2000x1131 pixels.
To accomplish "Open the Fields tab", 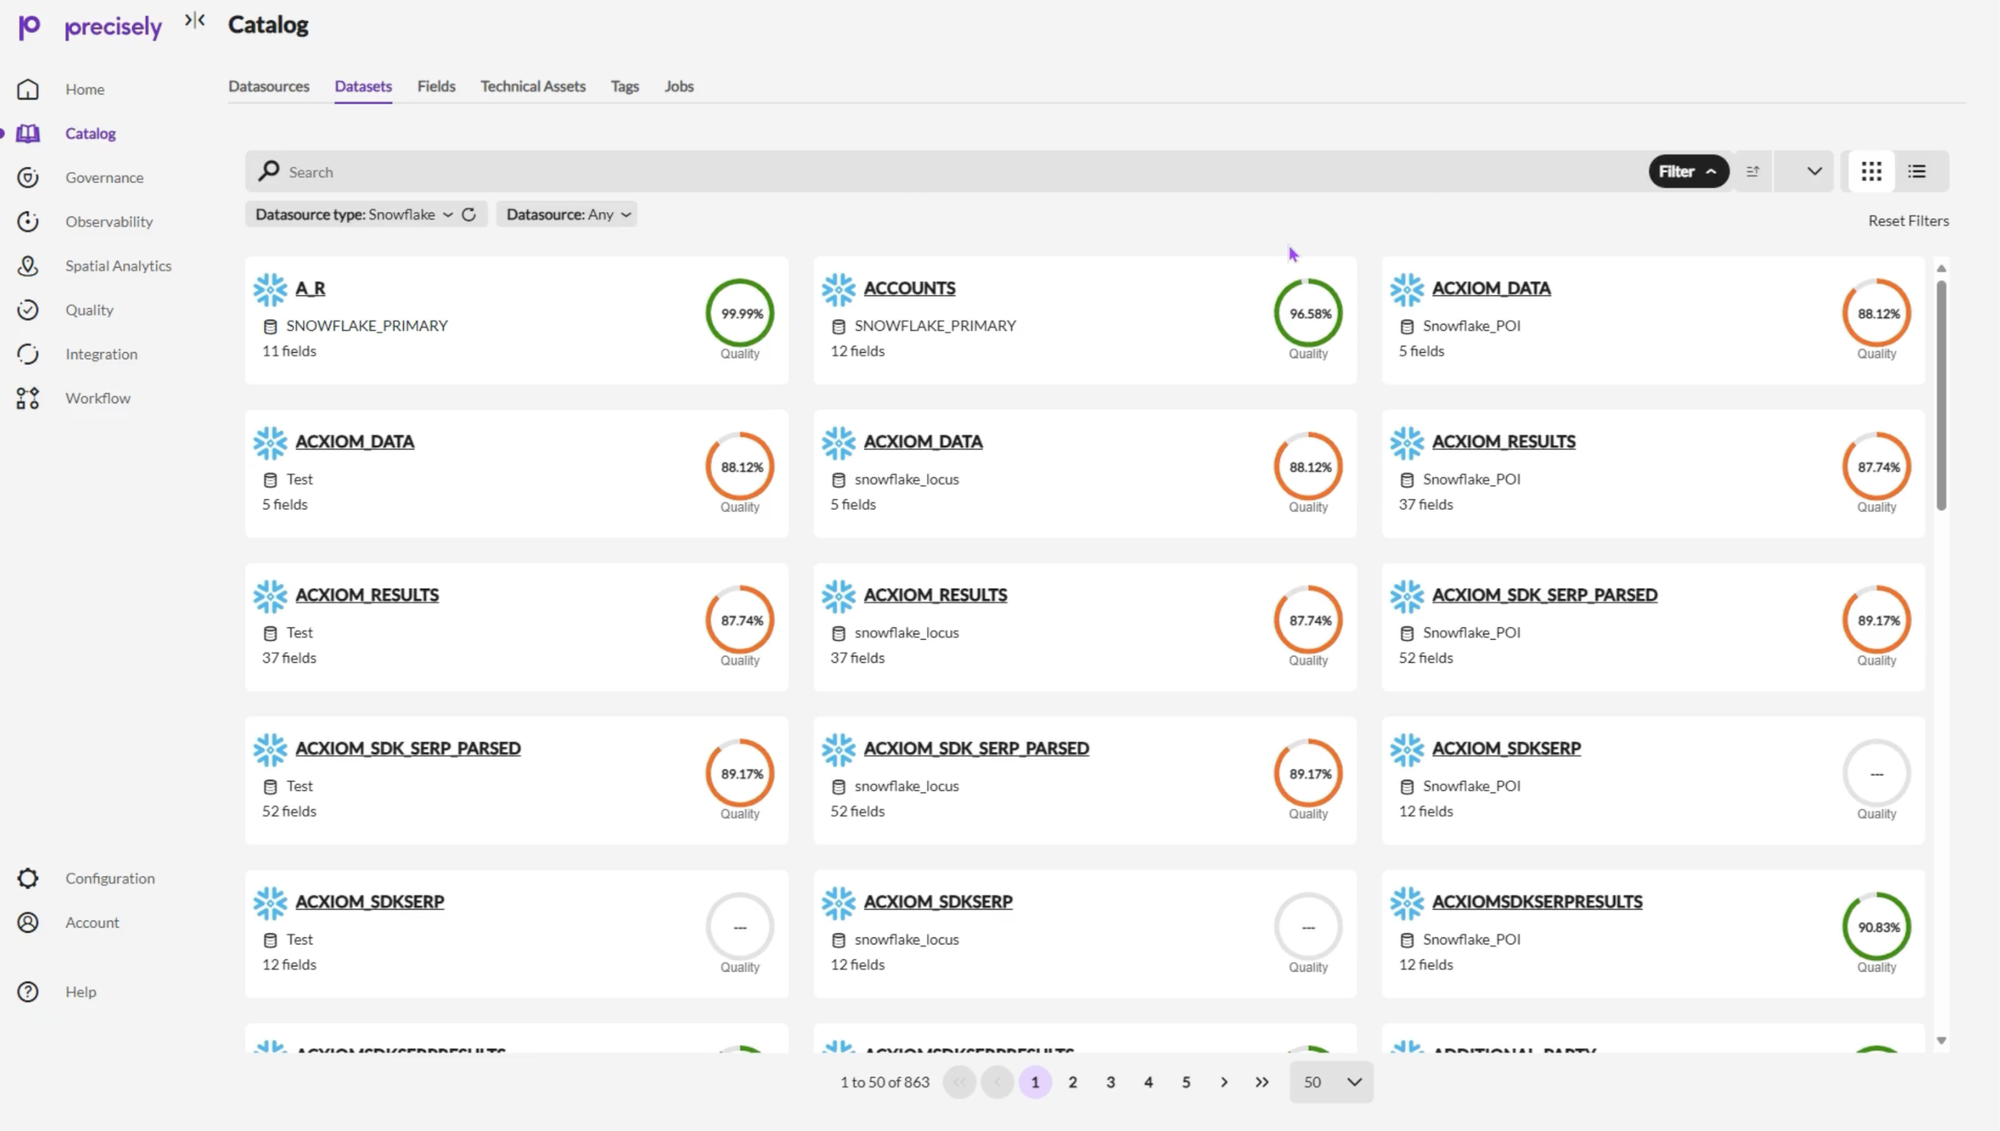I will point(436,86).
